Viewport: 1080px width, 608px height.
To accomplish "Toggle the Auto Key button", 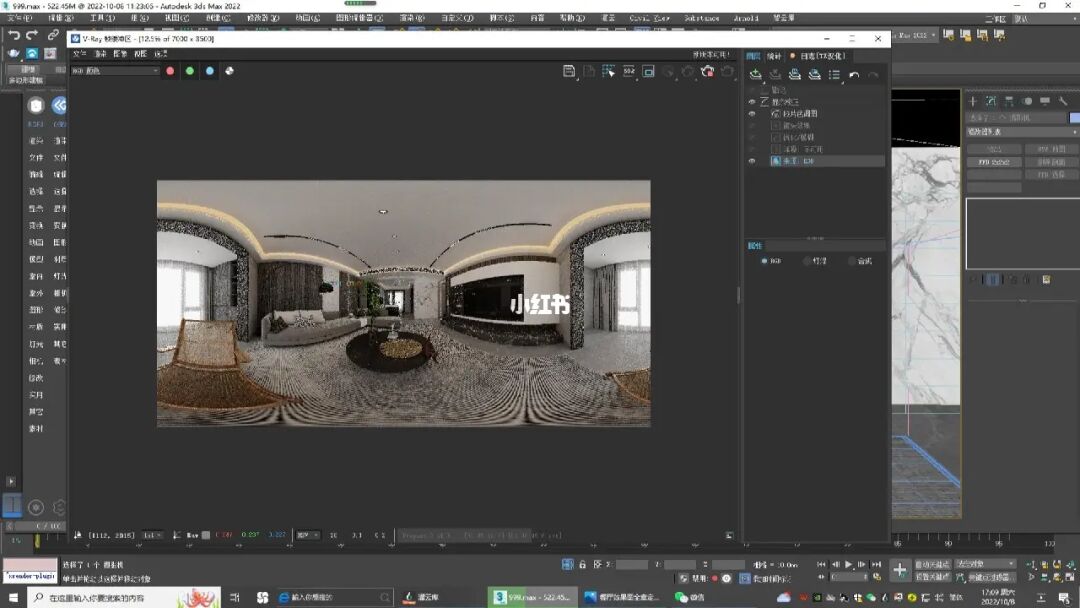I will (932, 565).
